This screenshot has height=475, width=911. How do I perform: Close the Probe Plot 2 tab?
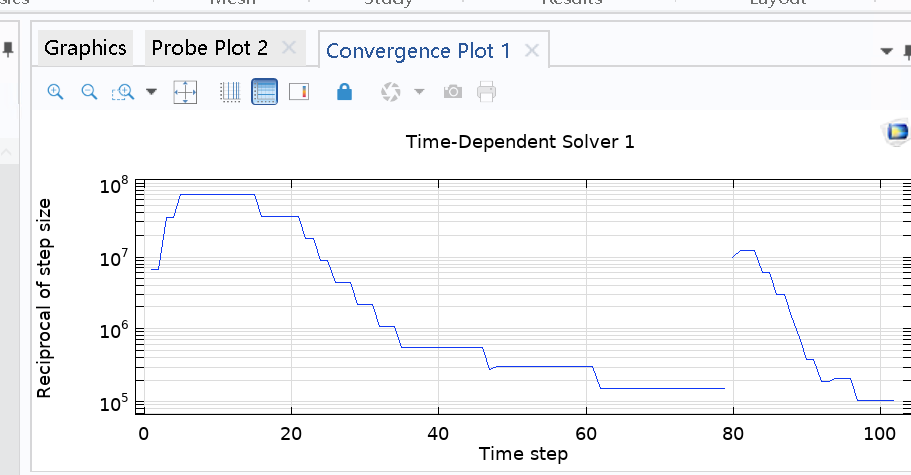289,47
